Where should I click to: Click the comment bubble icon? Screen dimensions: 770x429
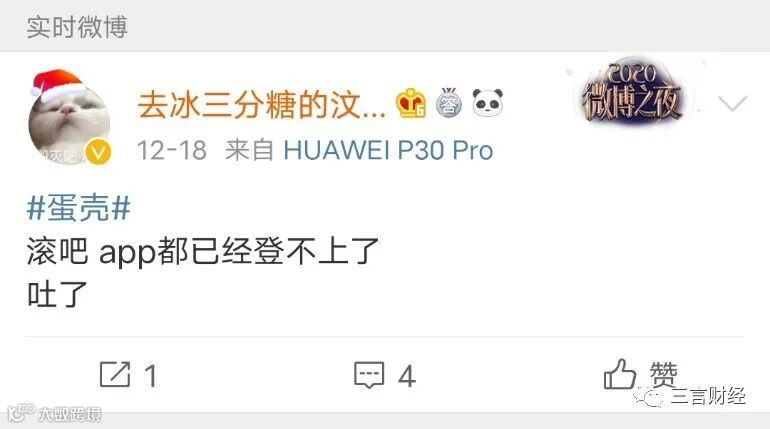tap(369, 375)
